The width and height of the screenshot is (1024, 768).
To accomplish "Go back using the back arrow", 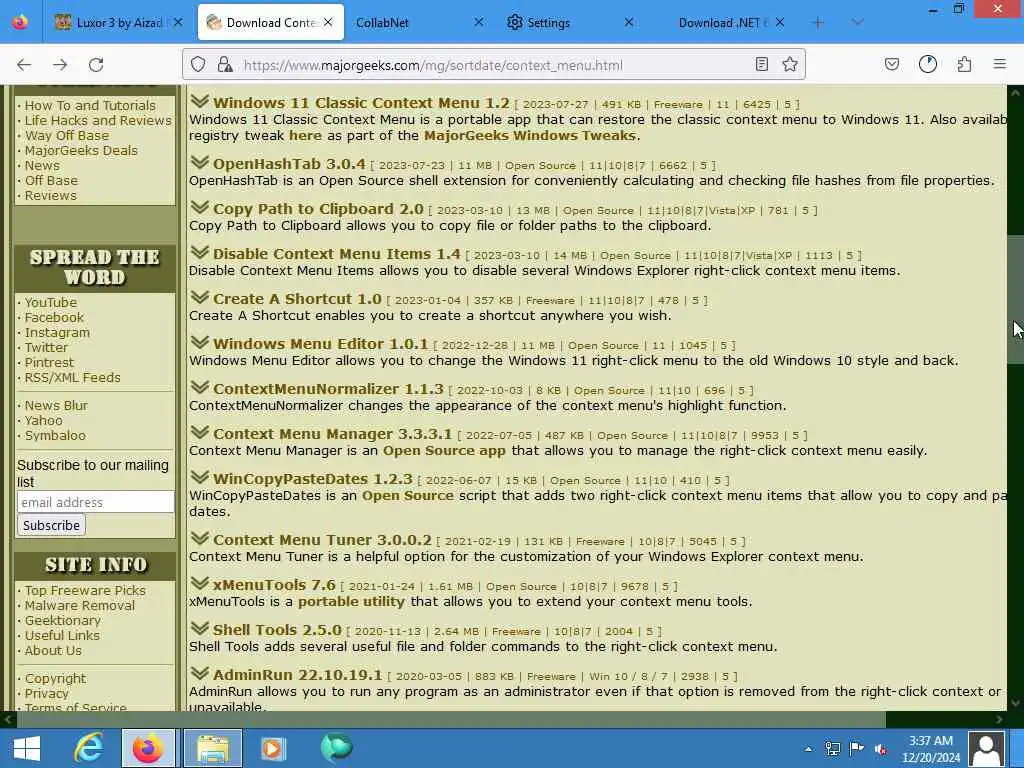I will (24, 65).
